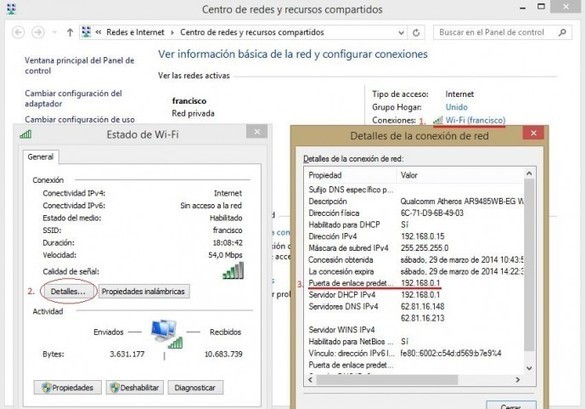This screenshot has width=586, height=409.
Task: Click Cambiar configuración del adaptador link
Action: (73, 98)
